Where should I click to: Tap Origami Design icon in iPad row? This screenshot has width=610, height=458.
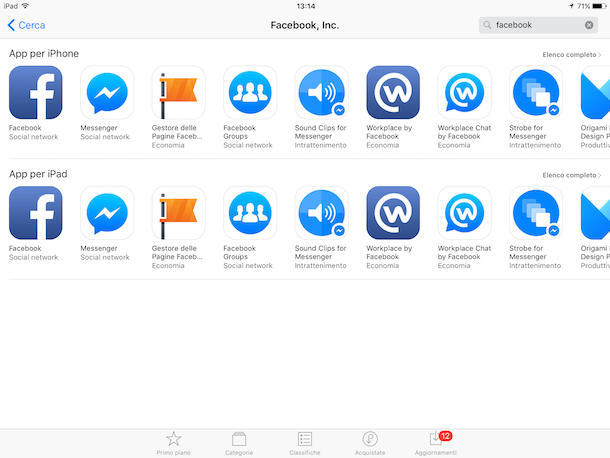pos(595,213)
